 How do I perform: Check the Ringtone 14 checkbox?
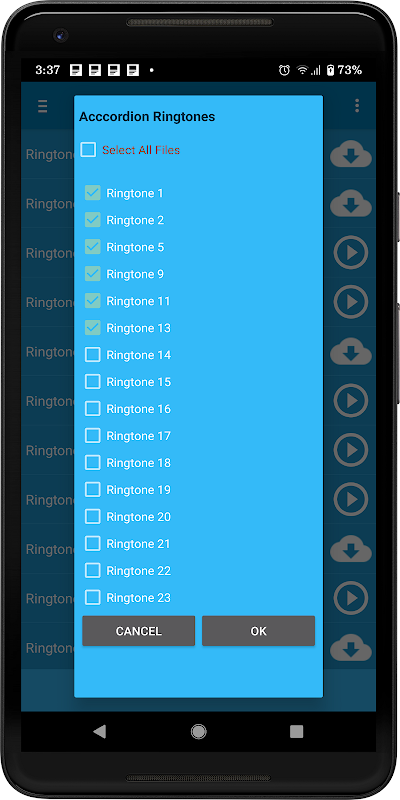click(x=92, y=355)
